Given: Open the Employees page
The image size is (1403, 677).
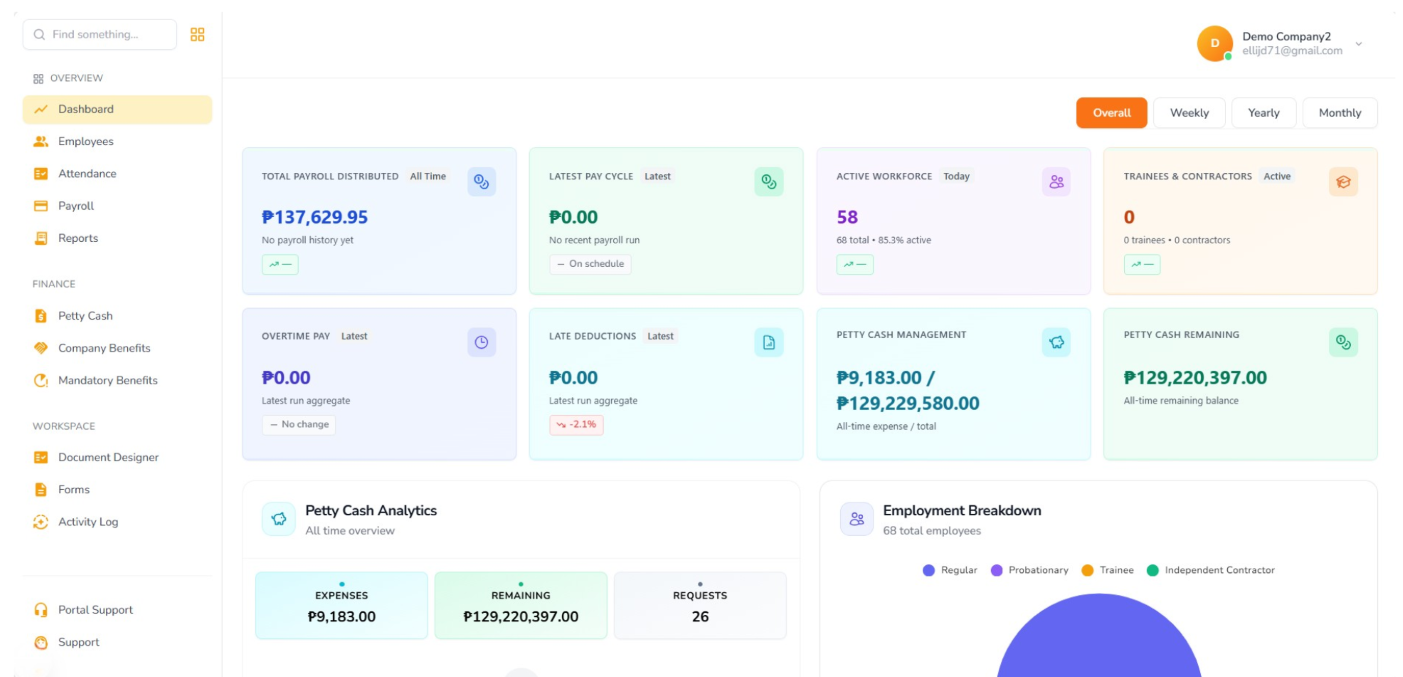Looking at the screenshot, I should coord(117,141).
